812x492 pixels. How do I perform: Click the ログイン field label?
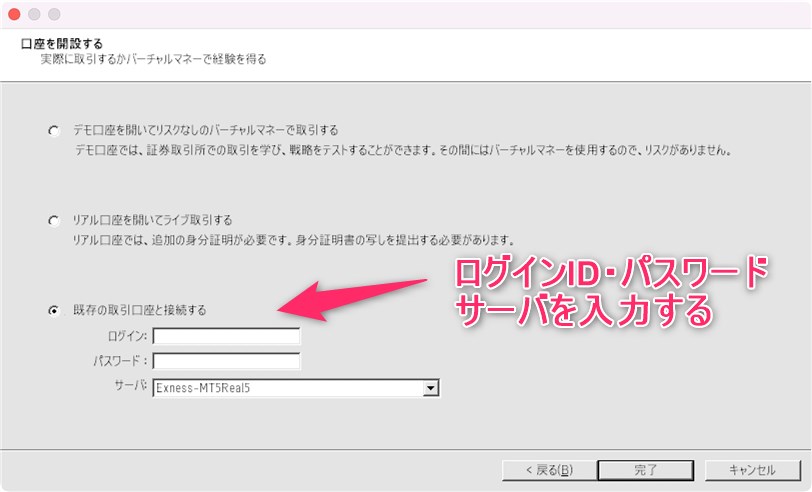pos(127,336)
